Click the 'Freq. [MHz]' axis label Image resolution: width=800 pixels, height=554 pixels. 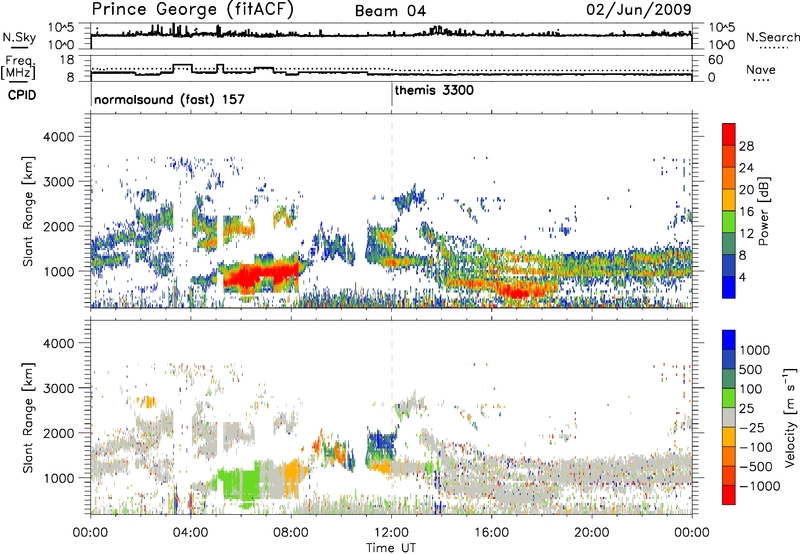point(19,67)
